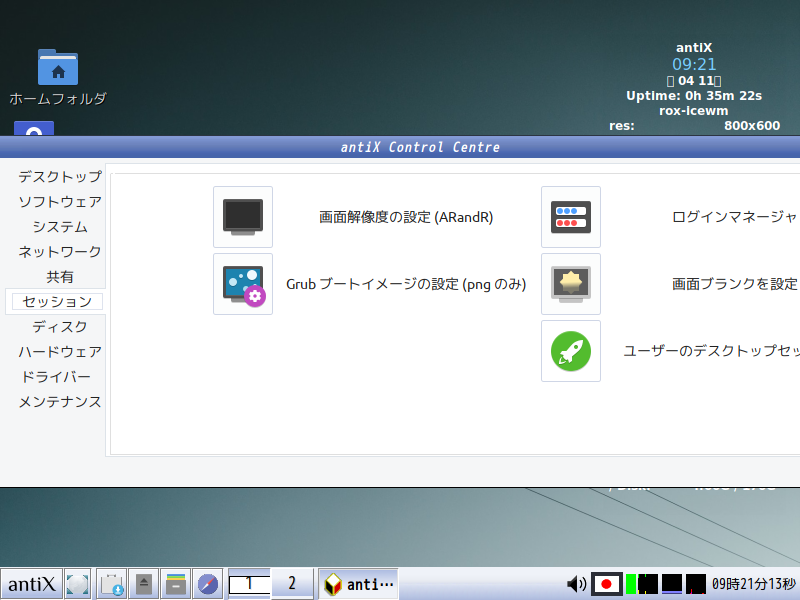Open the Grub boot image settings icon
Image resolution: width=800 pixels, height=600 pixels.
243,284
